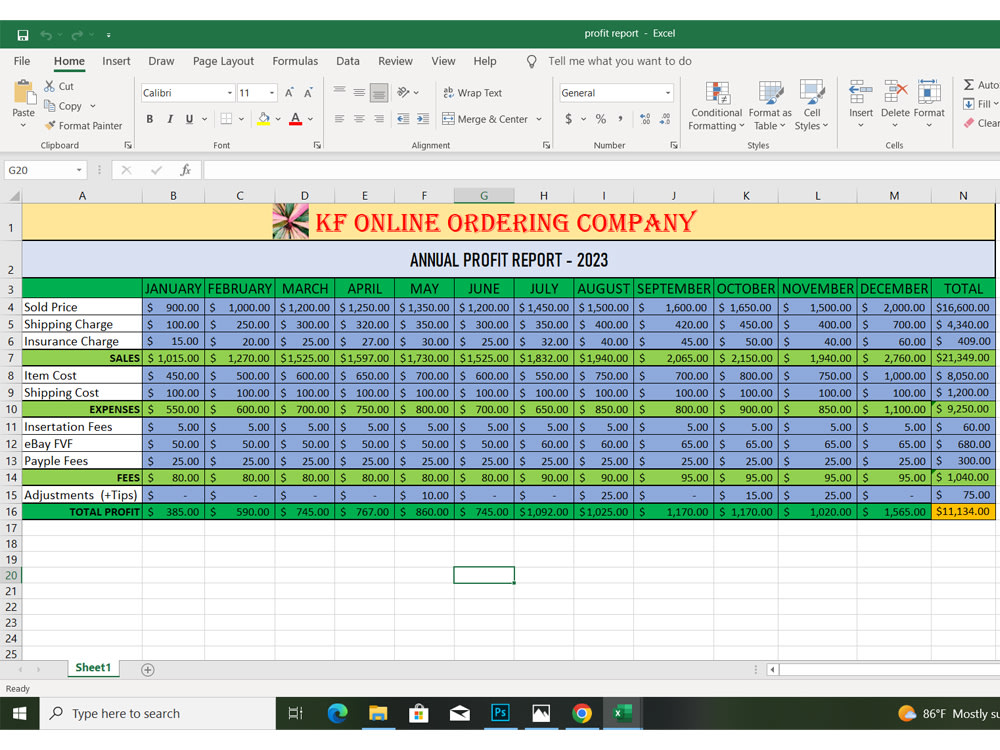
Task: Open the font size dropdown
Action: point(269,91)
